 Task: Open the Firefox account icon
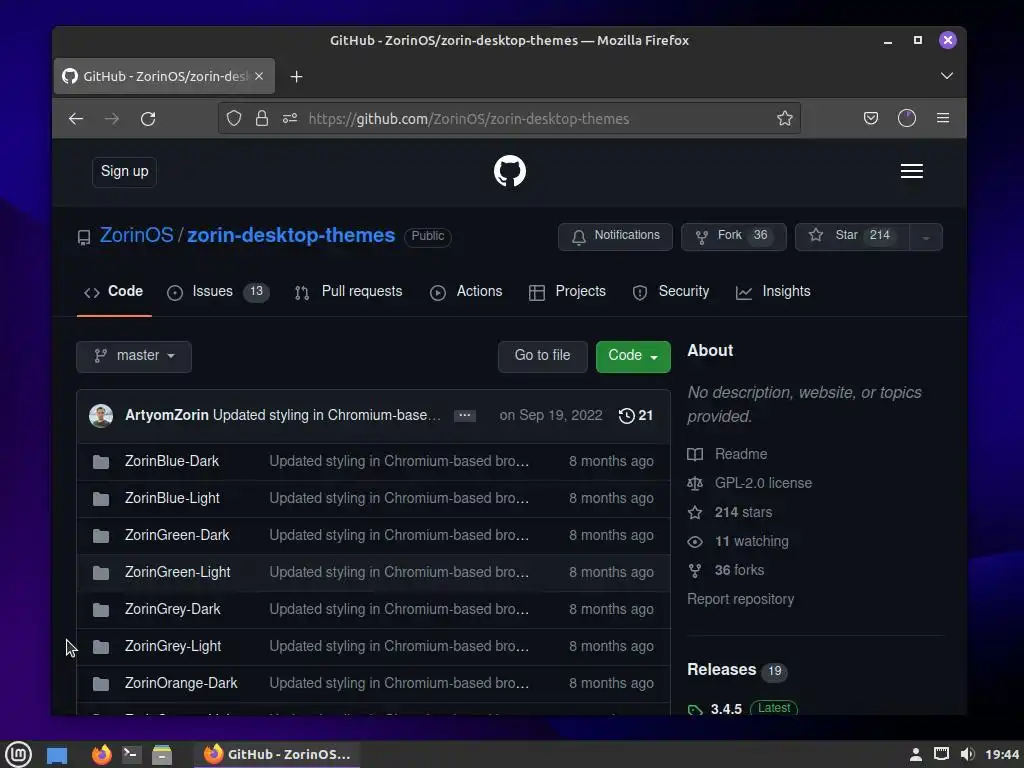pos(906,118)
